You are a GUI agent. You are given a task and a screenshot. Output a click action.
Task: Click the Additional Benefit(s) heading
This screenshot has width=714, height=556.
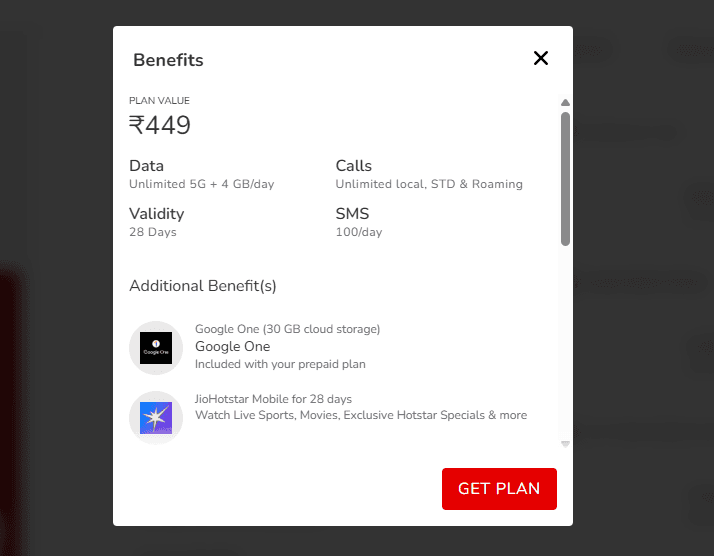(203, 286)
